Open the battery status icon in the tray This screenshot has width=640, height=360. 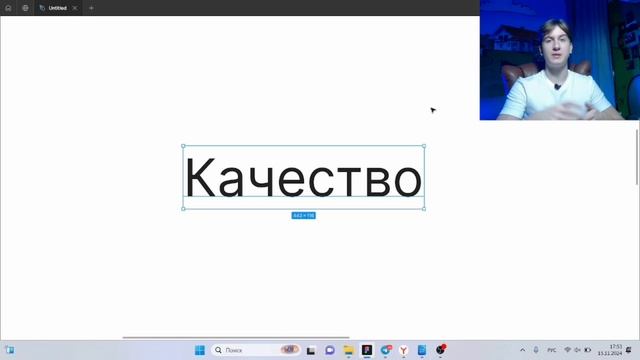[588, 350]
